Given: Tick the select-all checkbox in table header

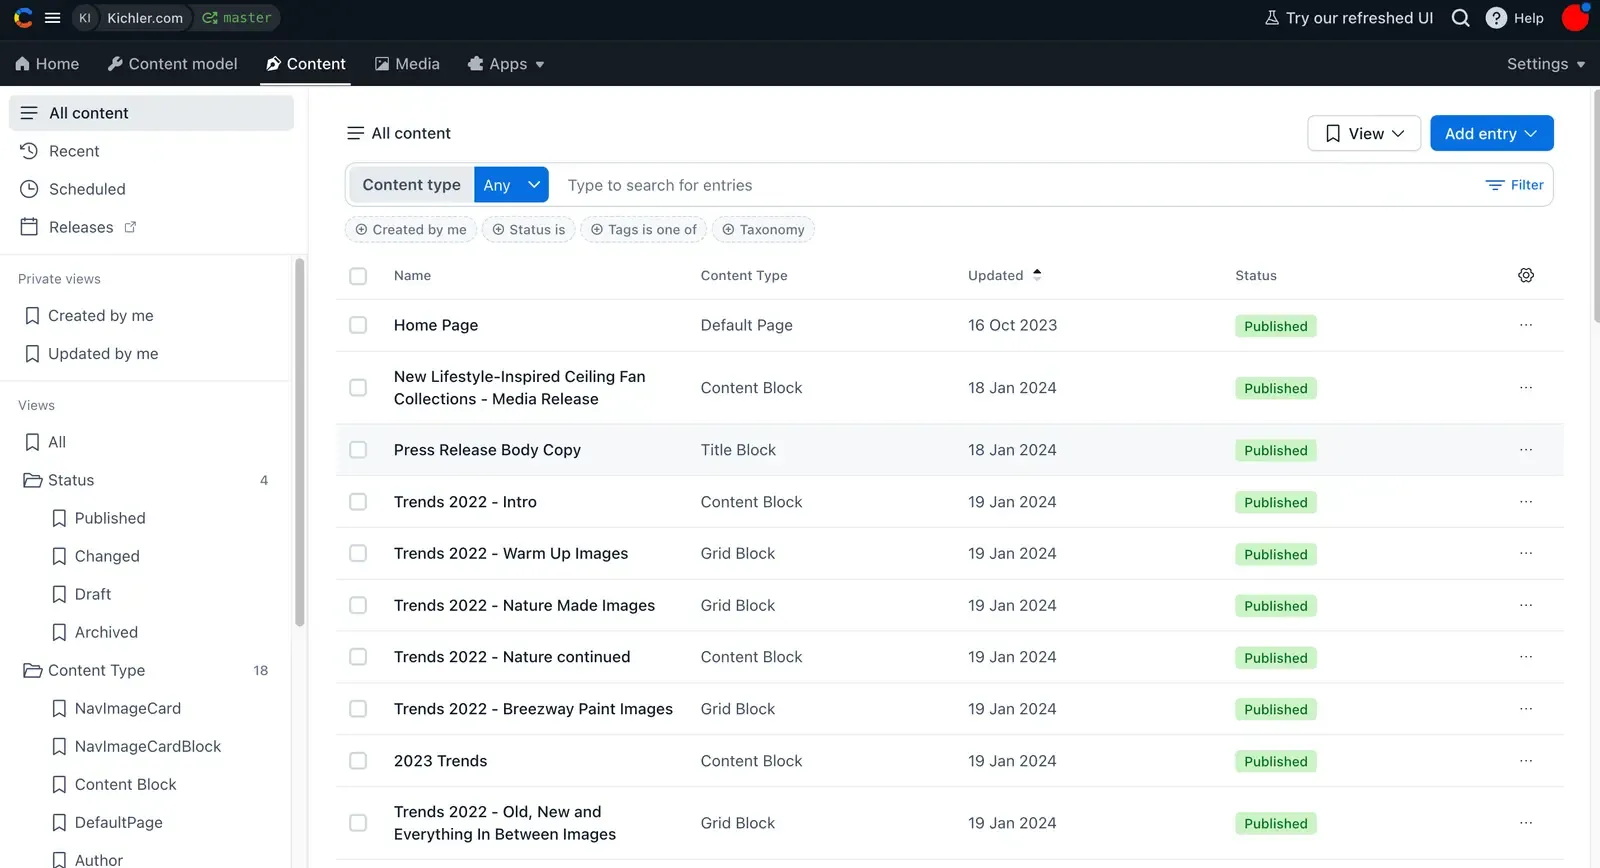Looking at the screenshot, I should tap(358, 276).
